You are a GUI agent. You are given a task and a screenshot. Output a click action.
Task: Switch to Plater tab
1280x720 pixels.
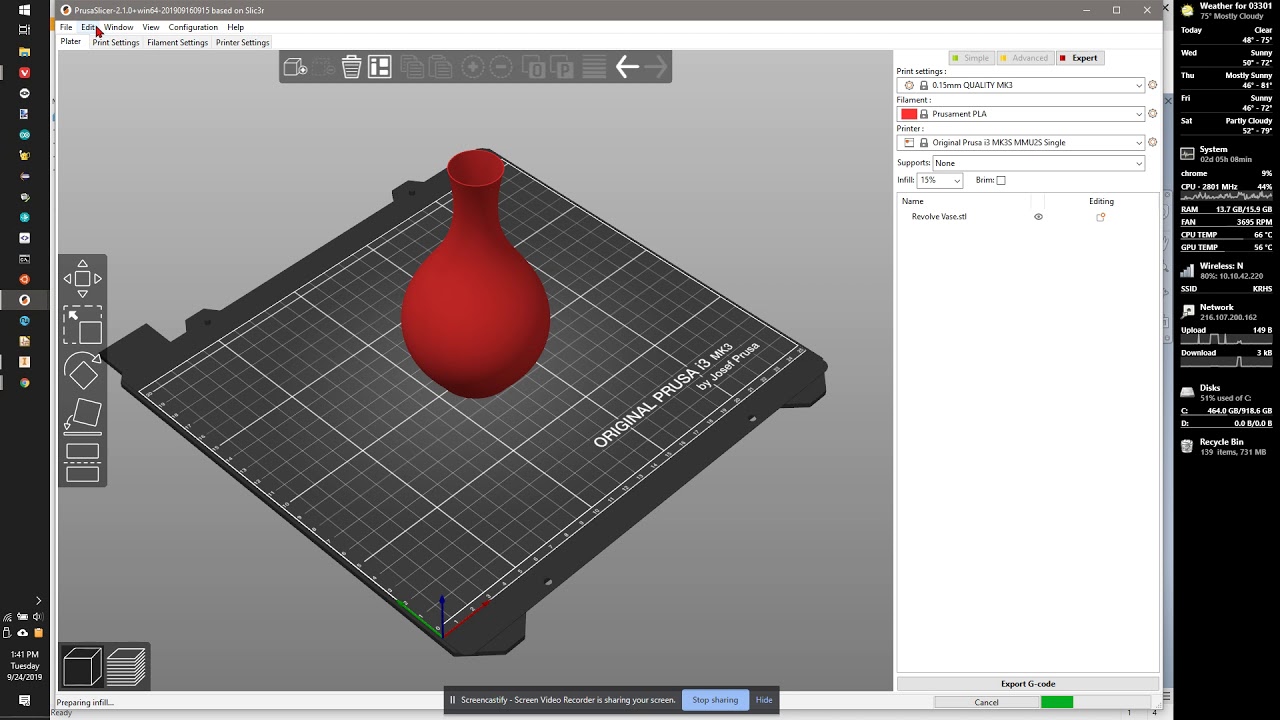(71, 42)
